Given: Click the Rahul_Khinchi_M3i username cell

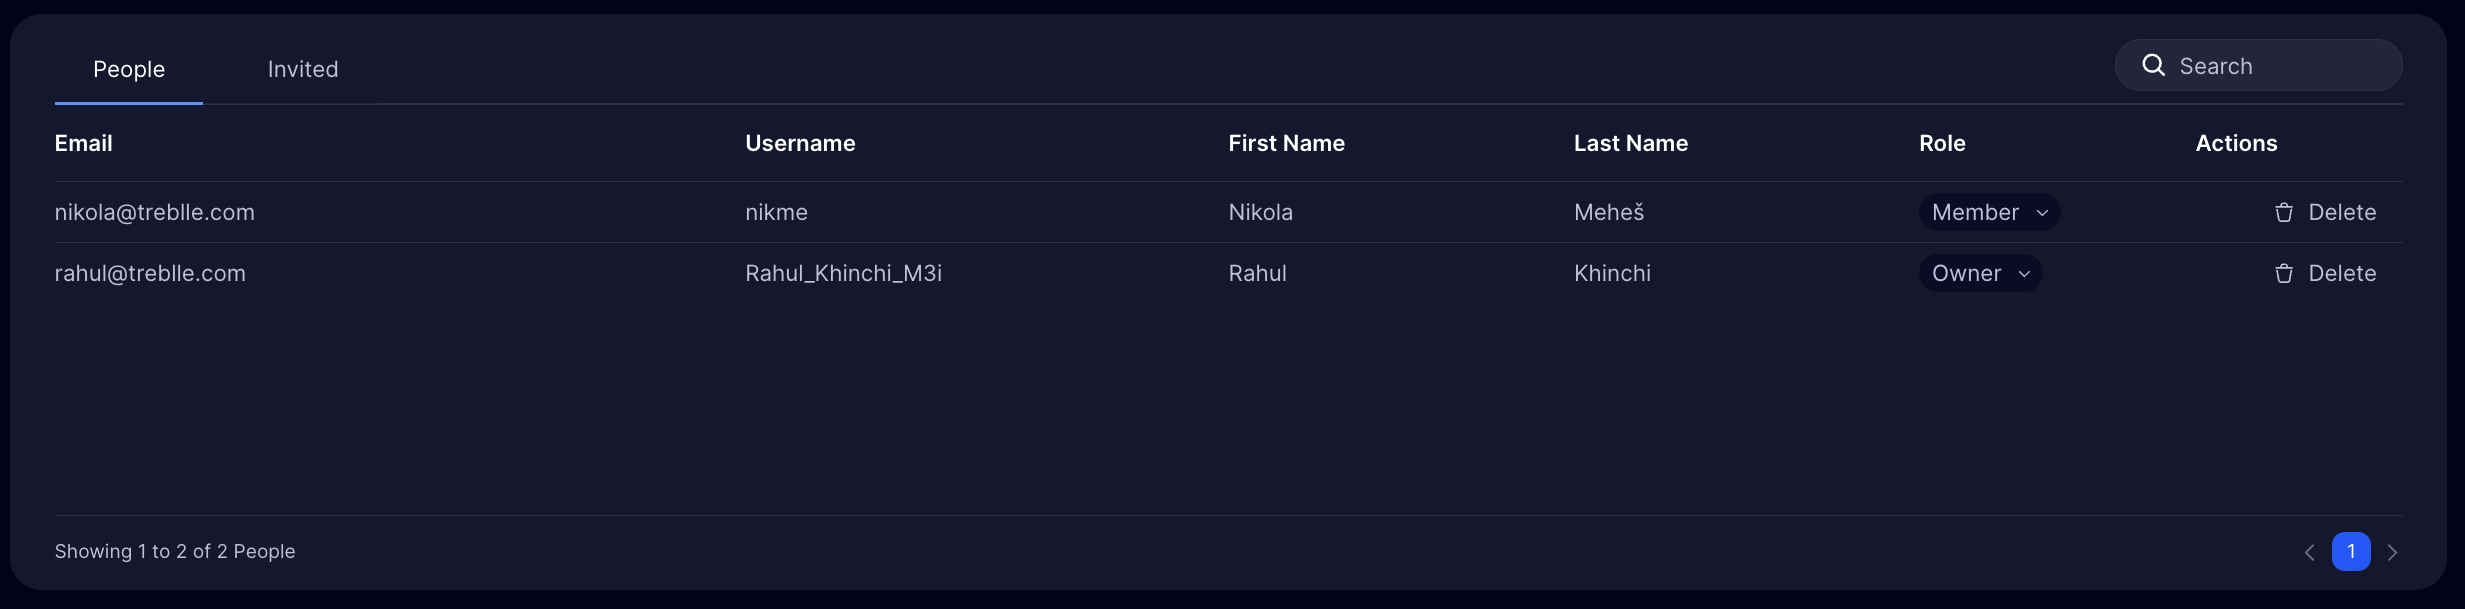Looking at the screenshot, I should point(843,274).
